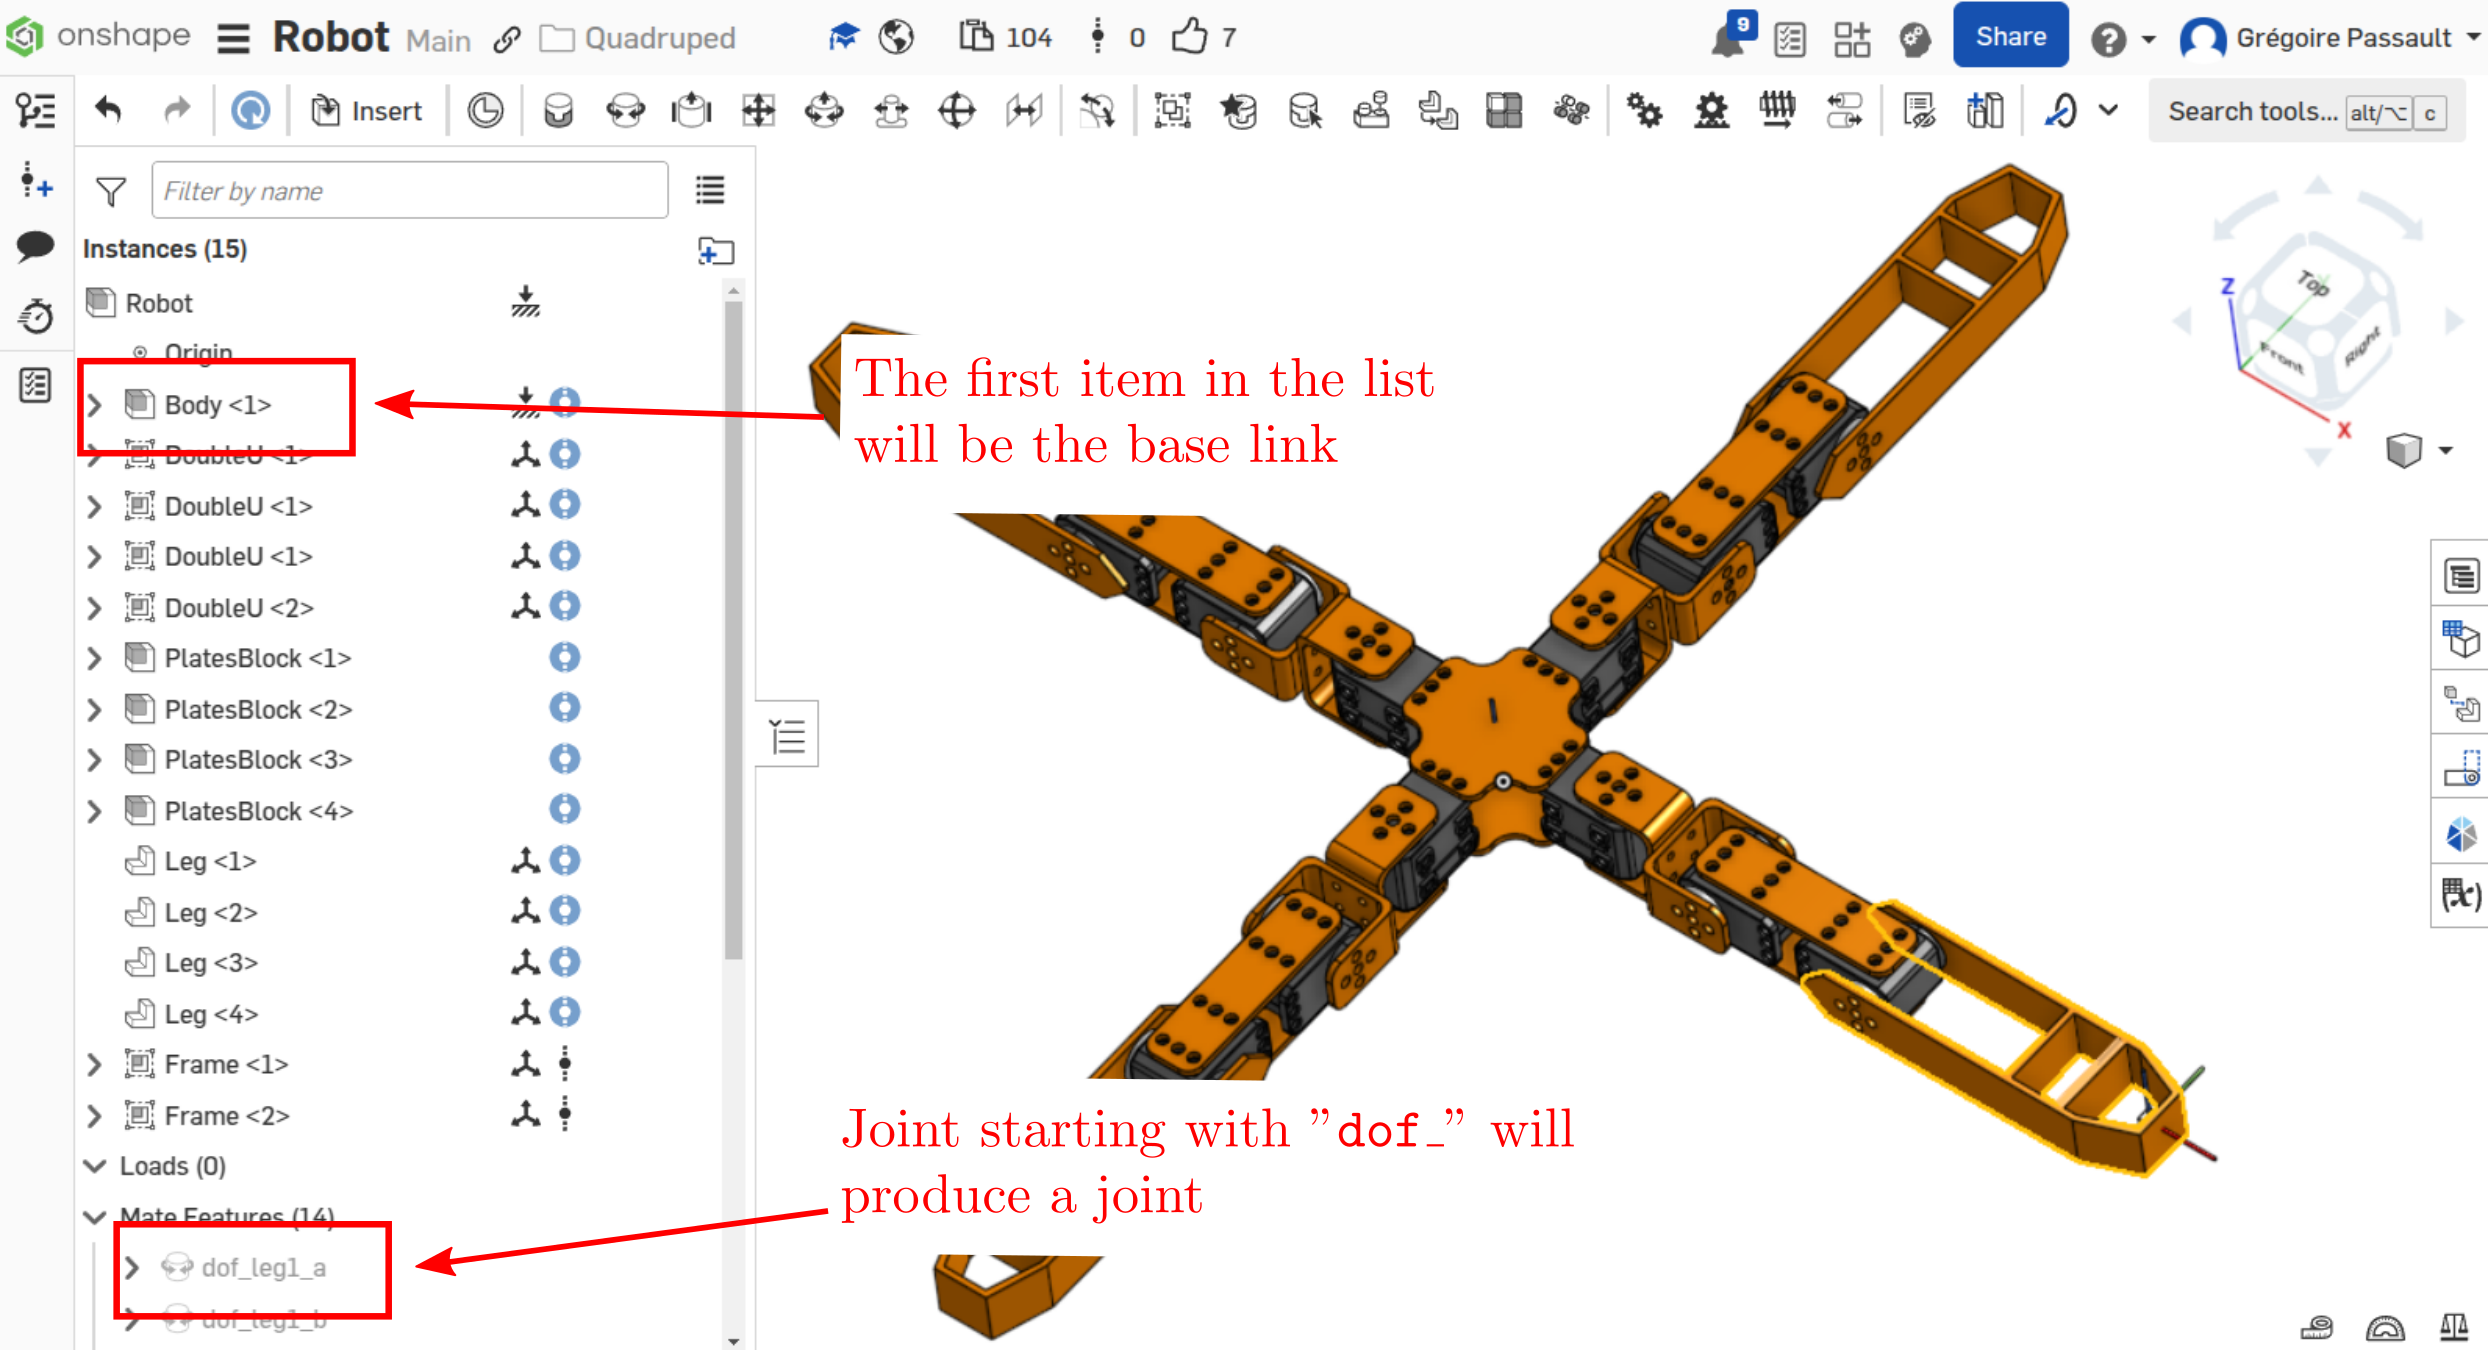
Task: Open the main hamburger menu
Action: [x=234, y=38]
